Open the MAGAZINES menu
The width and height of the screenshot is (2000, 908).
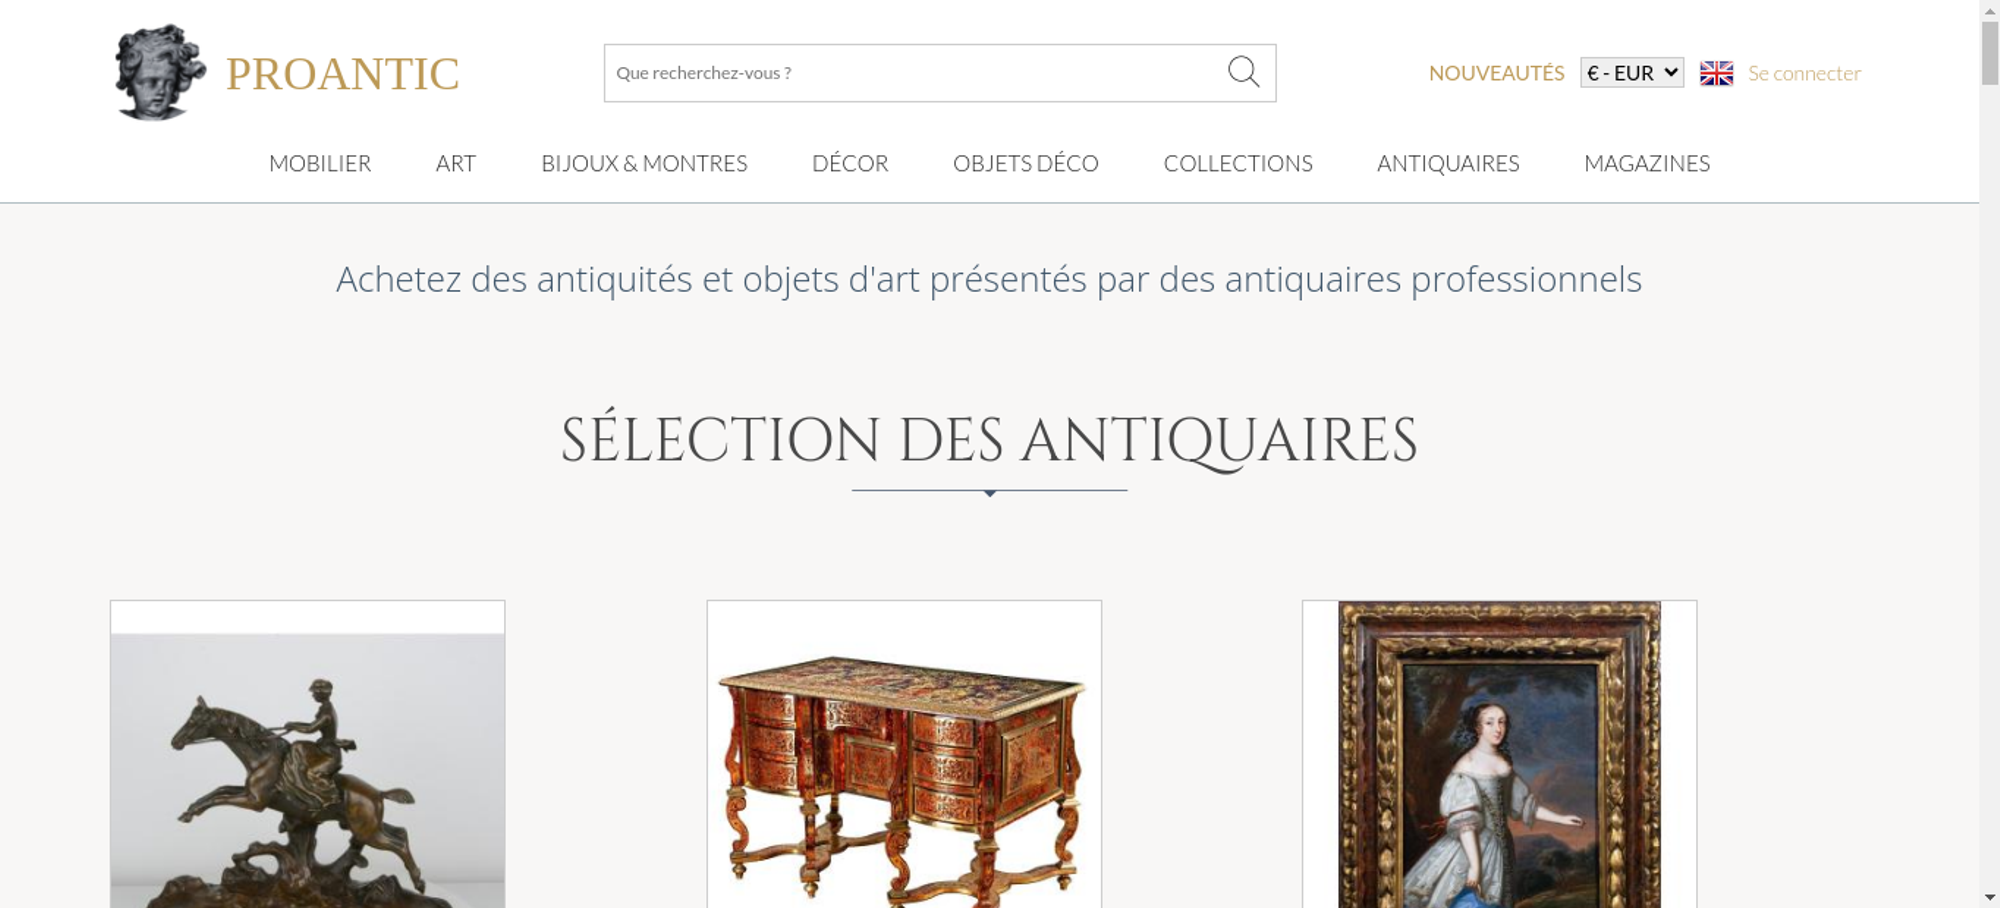click(1647, 163)
